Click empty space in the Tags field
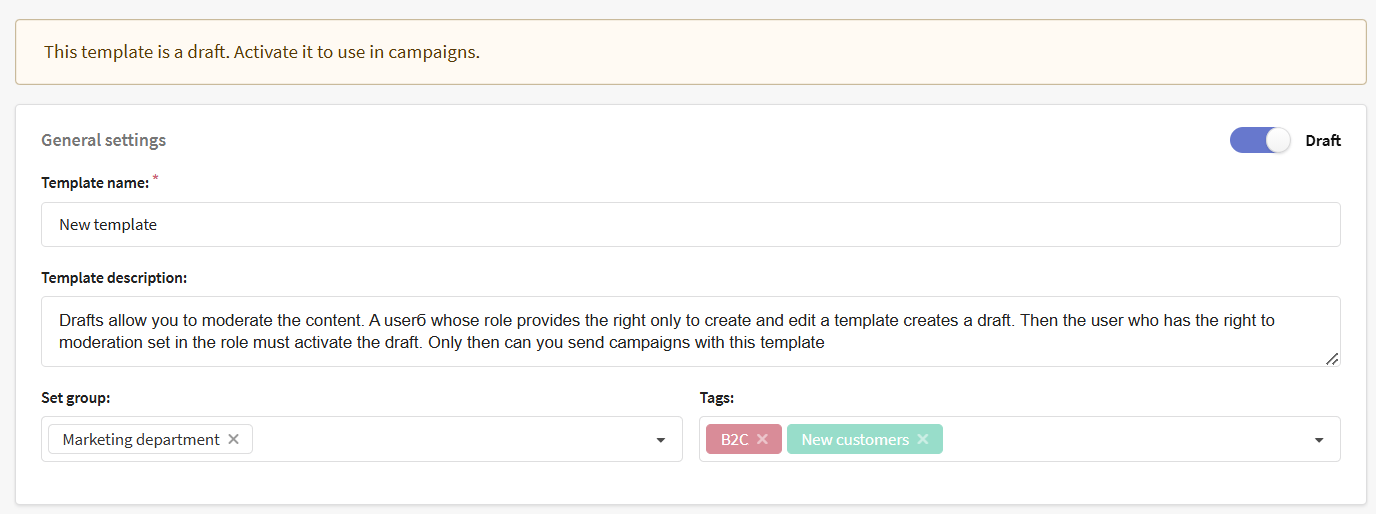 (1120, 439)
